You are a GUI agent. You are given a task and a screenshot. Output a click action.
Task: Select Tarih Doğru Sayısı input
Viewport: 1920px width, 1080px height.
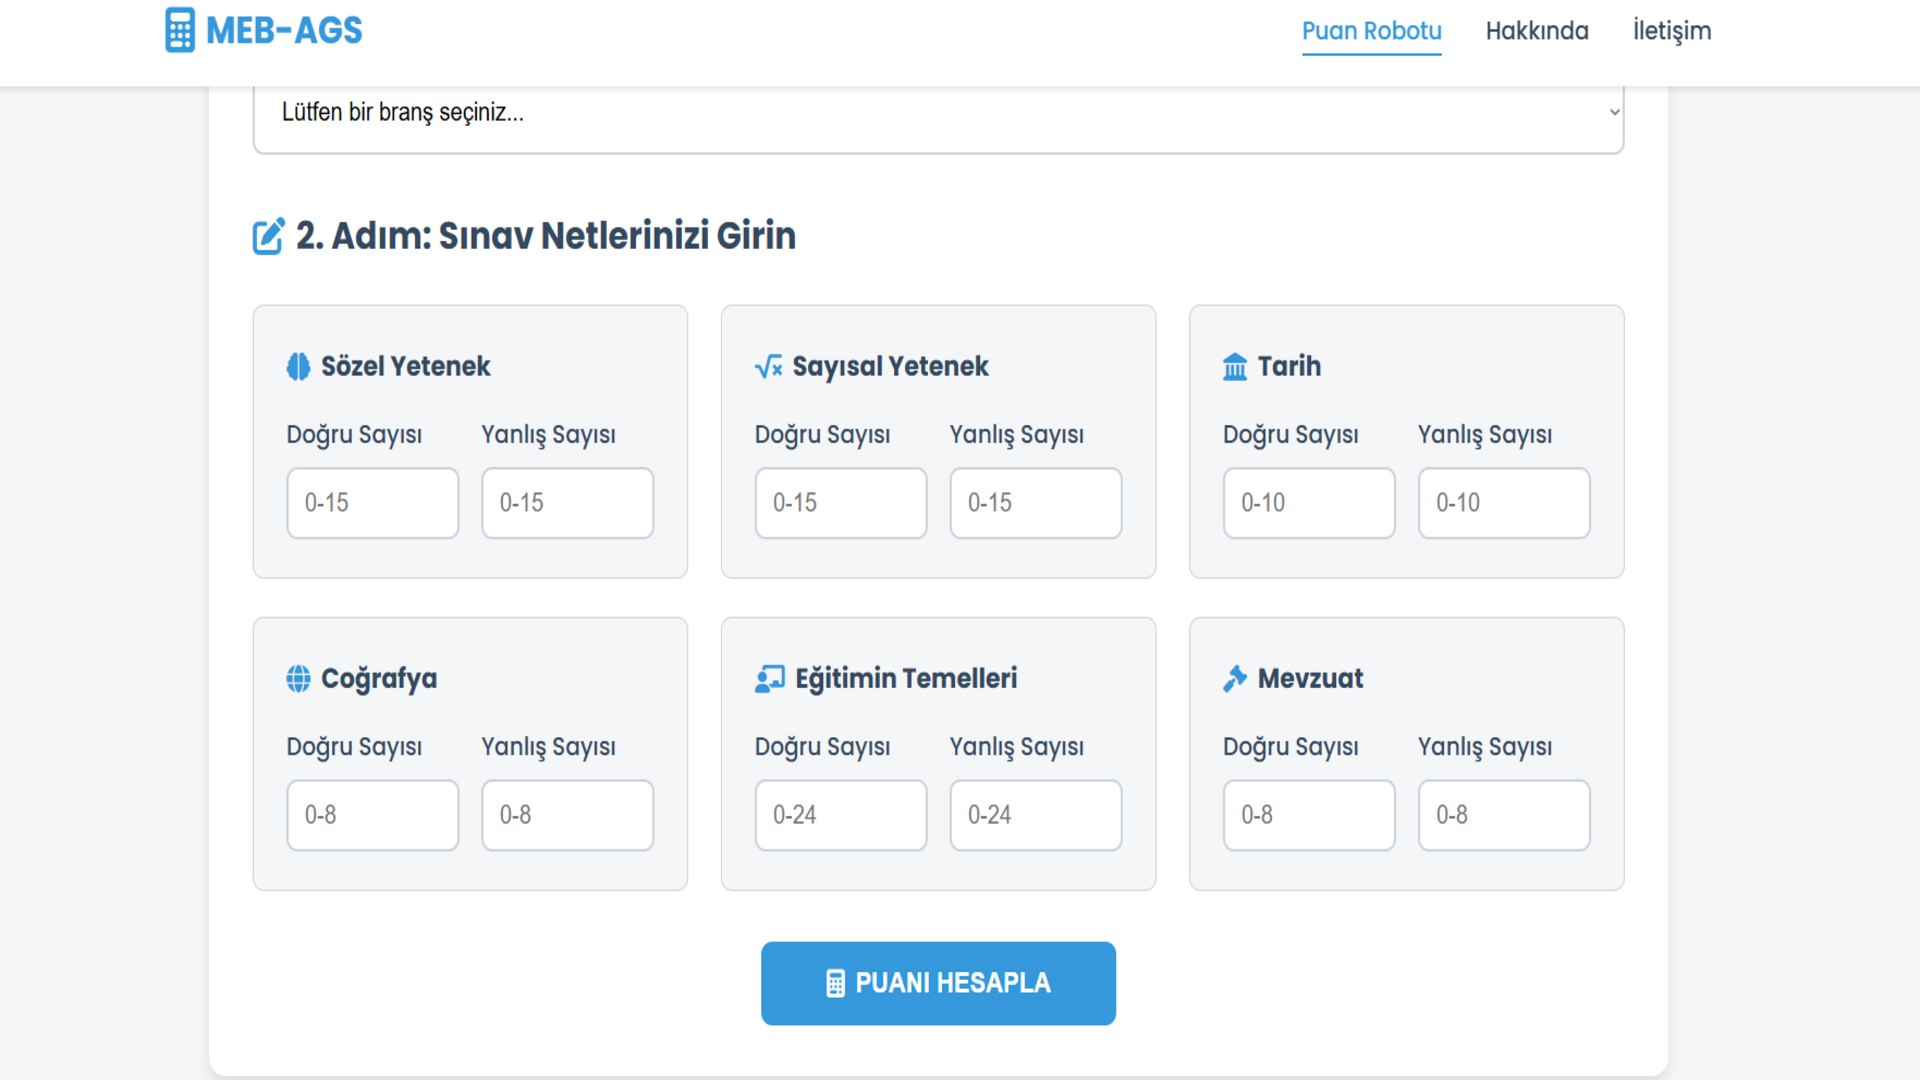pos(1308,503)
